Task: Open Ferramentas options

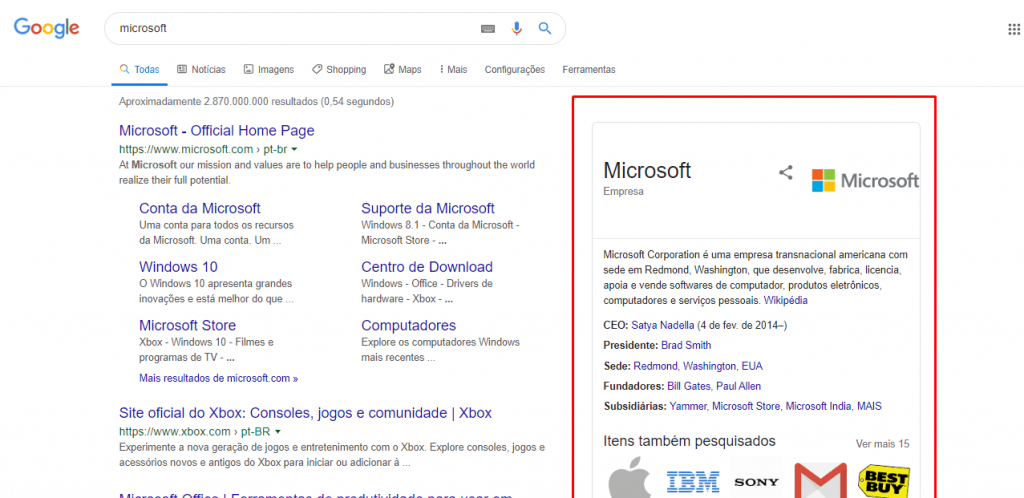Action: coord(588,69)
